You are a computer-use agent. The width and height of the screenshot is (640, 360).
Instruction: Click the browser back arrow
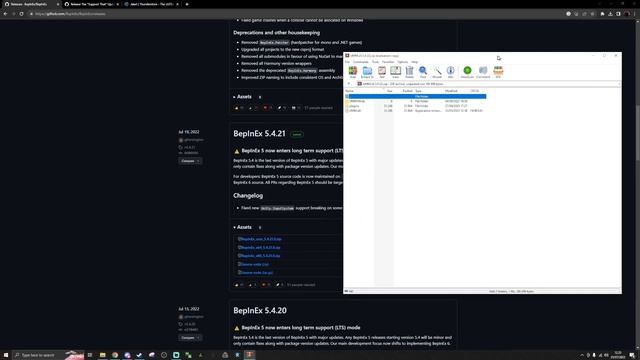coord(5,13)
